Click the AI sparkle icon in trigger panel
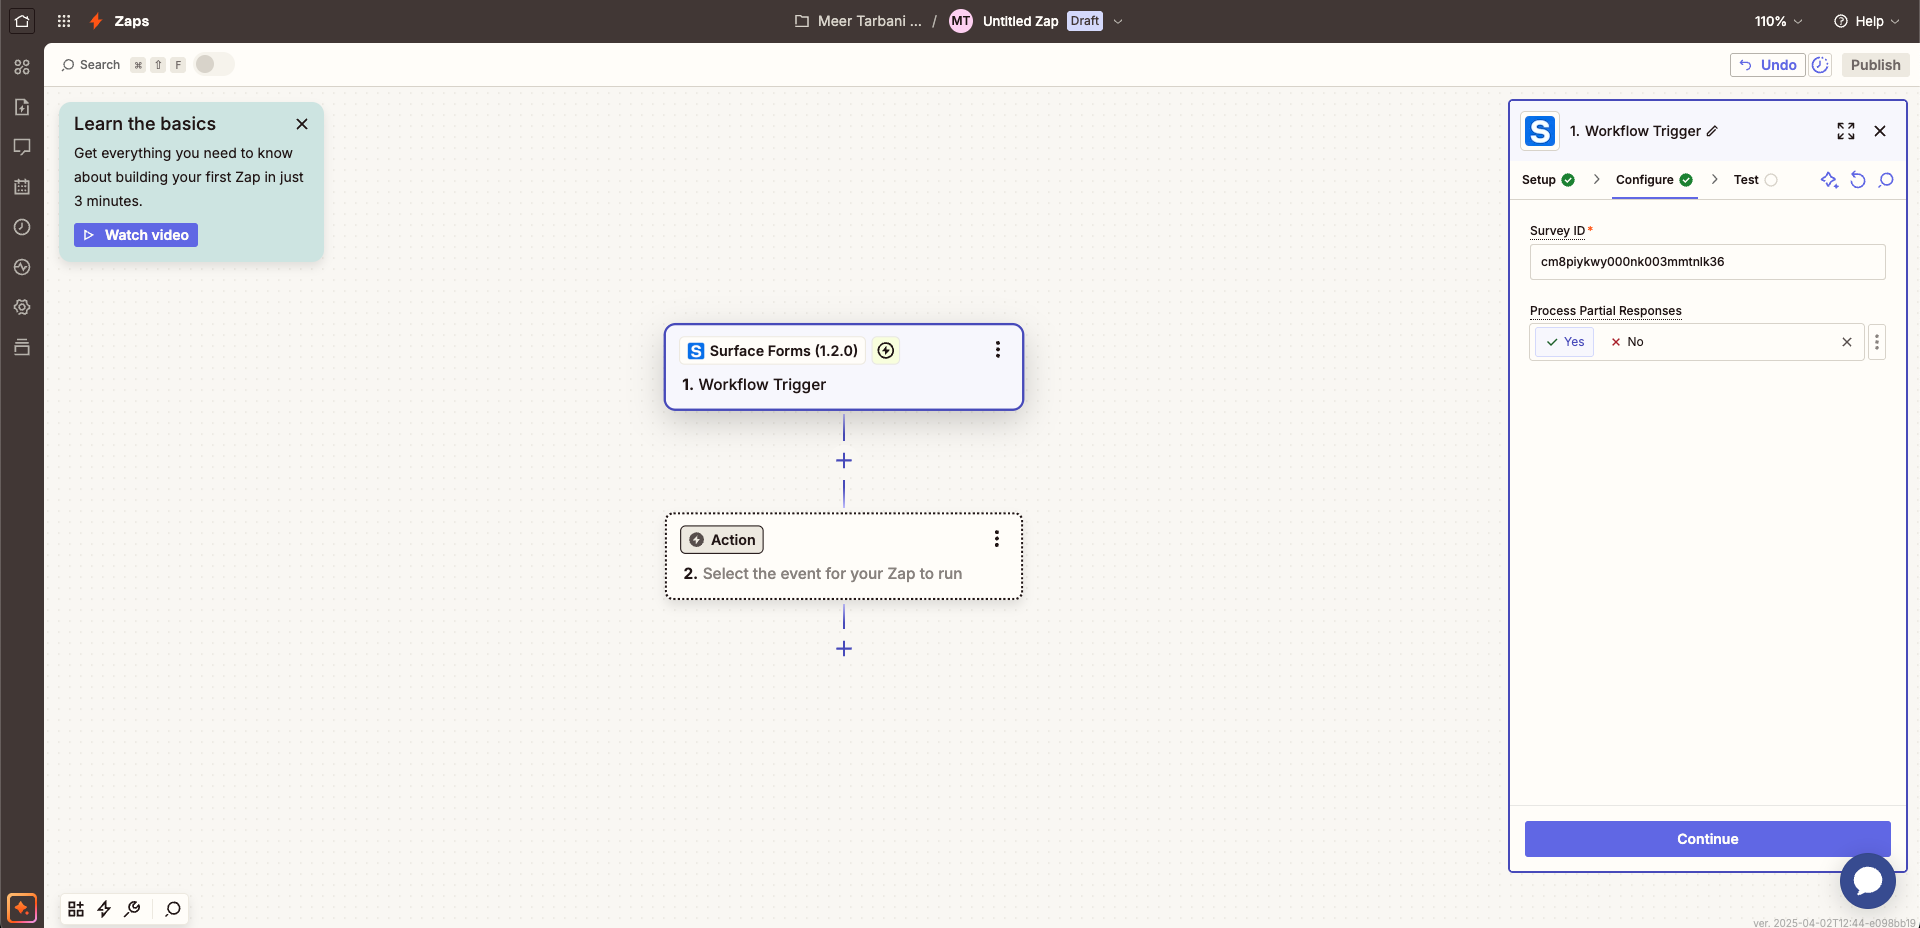The image size is (1920, 928). 1829,180
